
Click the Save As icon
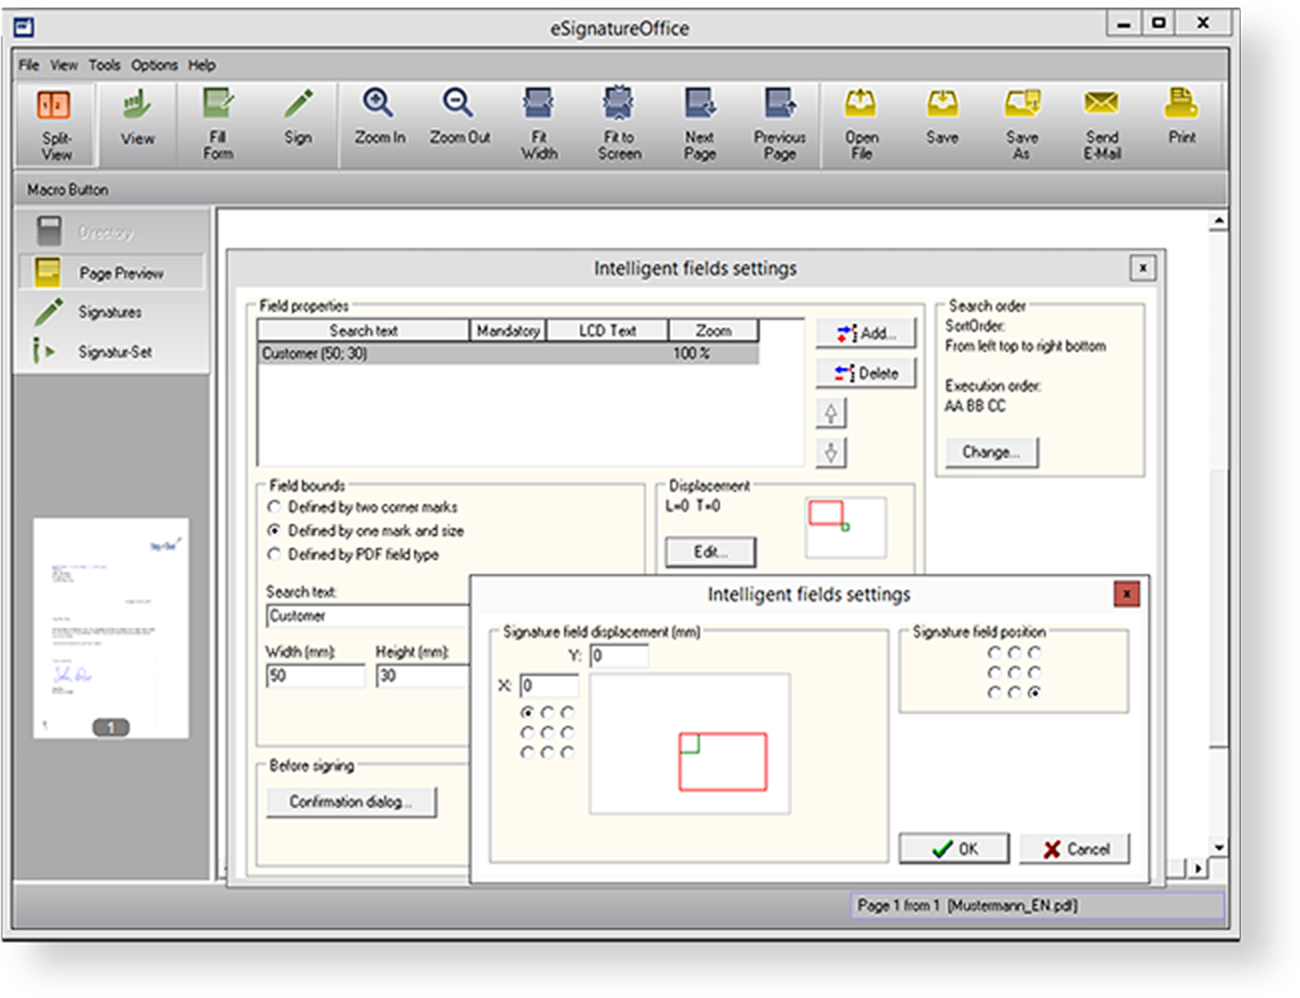pyautogui.click(x=1022, y=124)
